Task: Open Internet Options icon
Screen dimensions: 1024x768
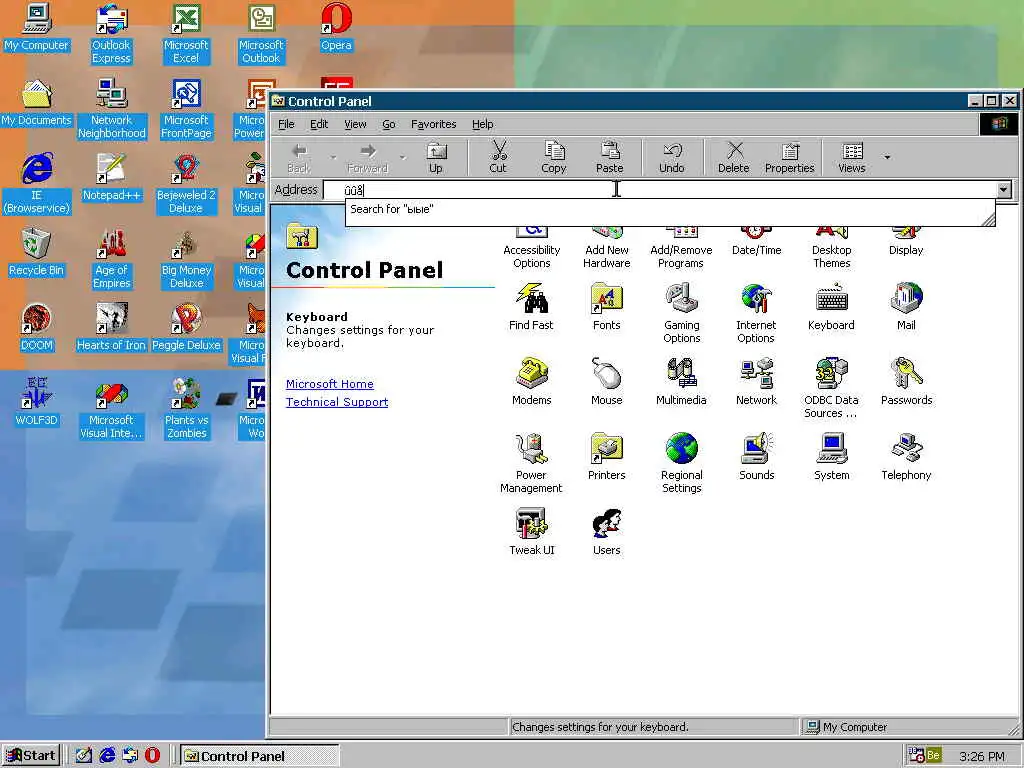Action: 756,313
